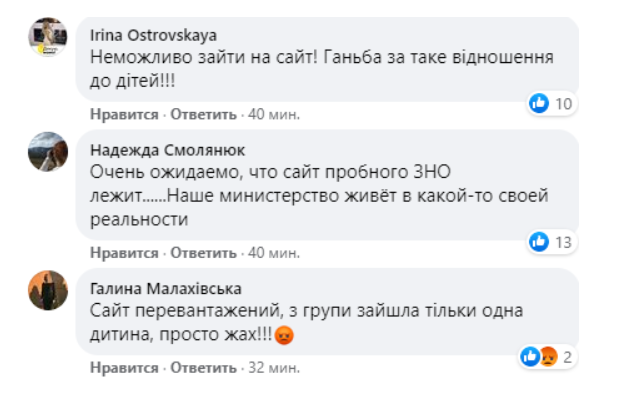Open Irina Ostrovskaya's name link
The height and width of the screenshot is (393, 626).
click(153, 36)
